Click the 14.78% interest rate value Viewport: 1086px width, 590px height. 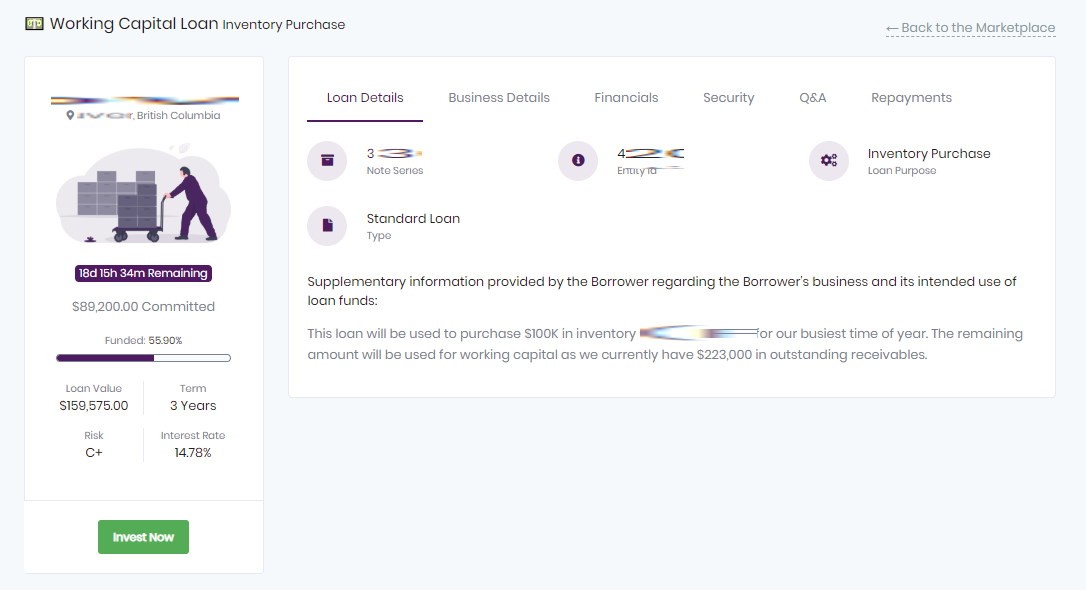point(193,453)
